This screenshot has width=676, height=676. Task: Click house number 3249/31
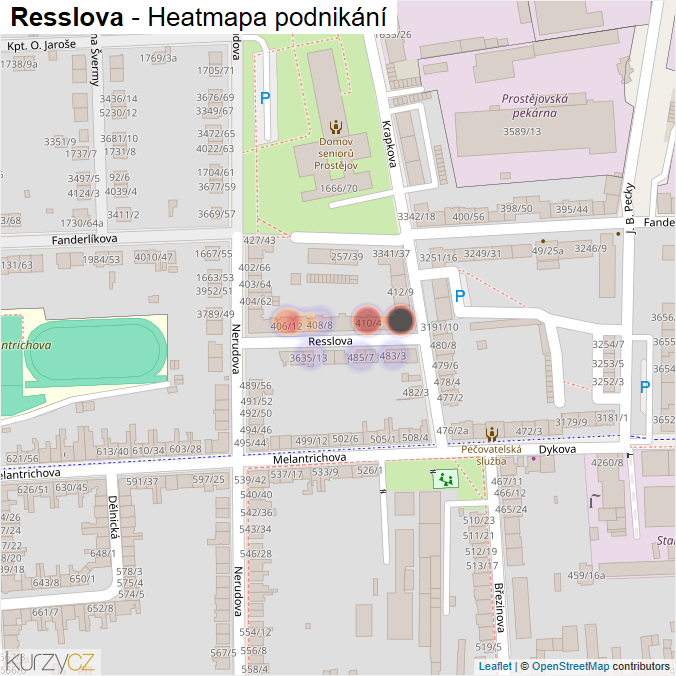click(x=482, y=254)
